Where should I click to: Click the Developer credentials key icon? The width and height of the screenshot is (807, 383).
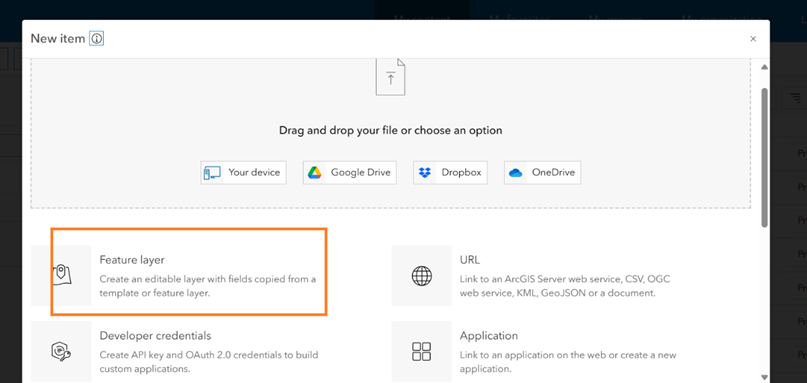pos(61,352)
